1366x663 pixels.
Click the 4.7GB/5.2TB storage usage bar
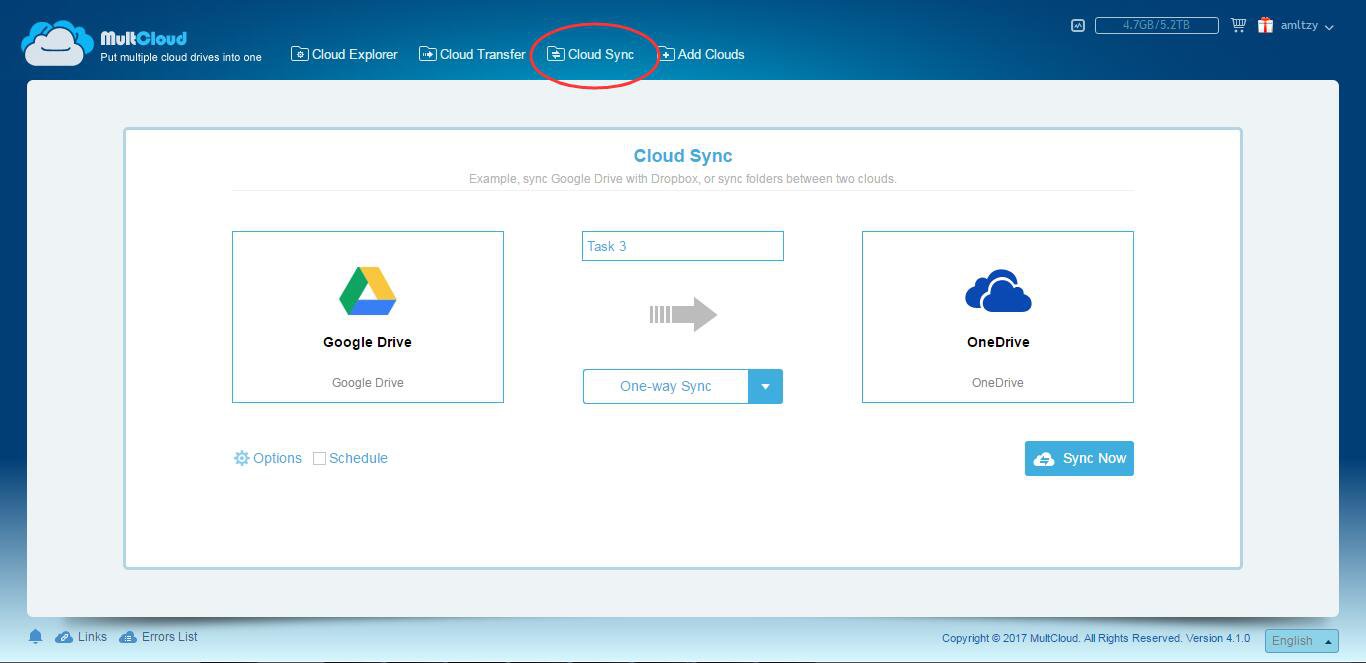[1156, 25]
